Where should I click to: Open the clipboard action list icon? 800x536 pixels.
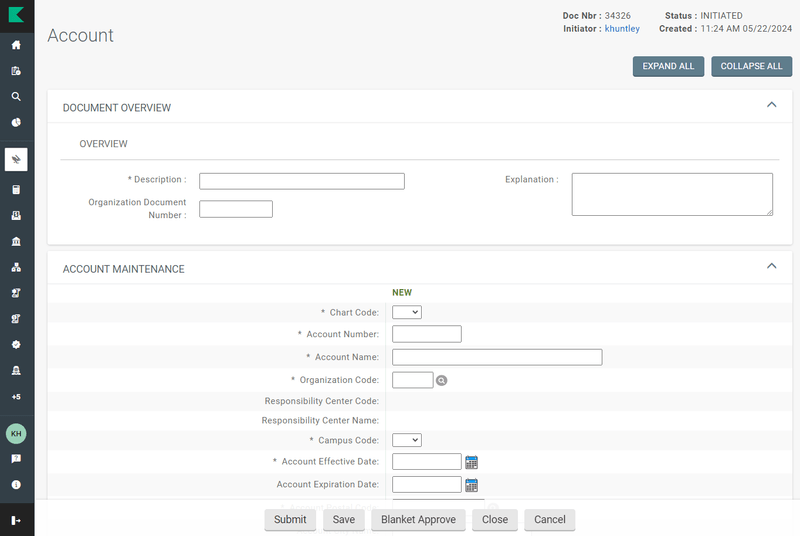[16, 71]
